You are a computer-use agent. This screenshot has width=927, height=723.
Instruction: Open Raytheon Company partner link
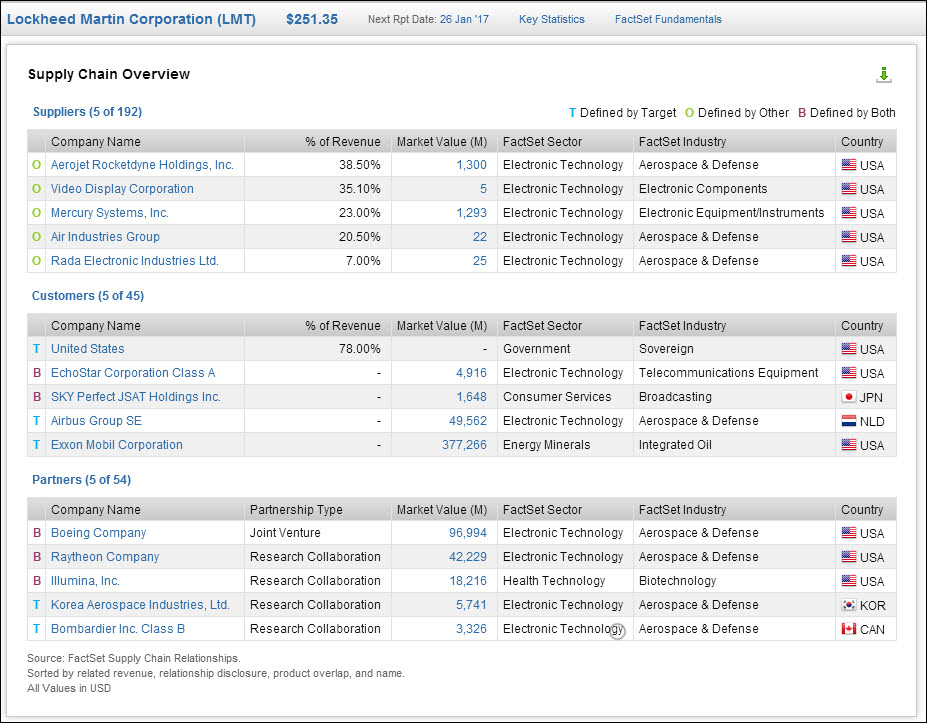pyautogui.click(x=105, y=557)
